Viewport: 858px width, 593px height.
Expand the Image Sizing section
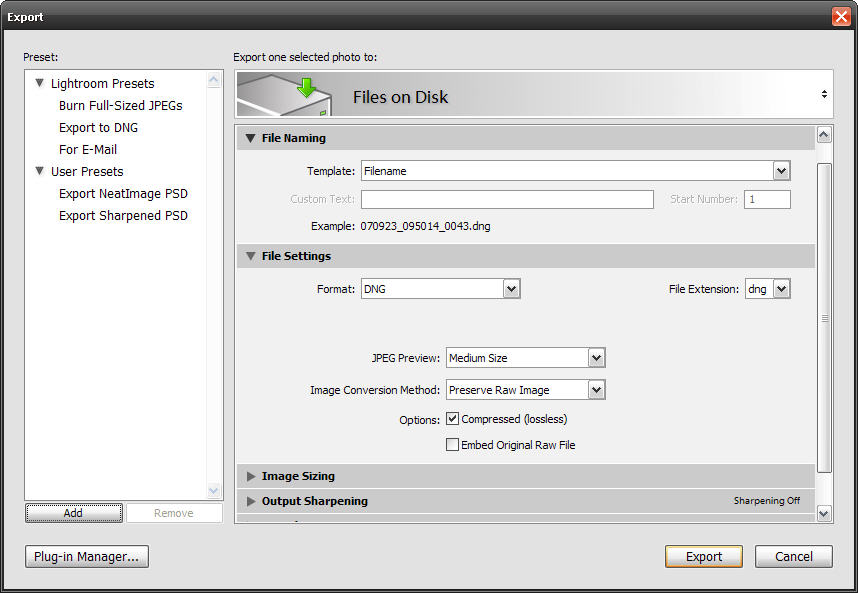251,476
